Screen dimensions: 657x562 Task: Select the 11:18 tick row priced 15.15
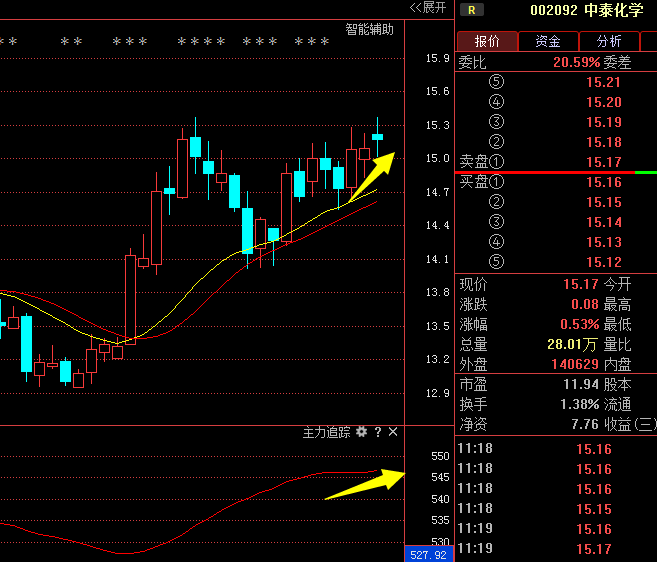(x=556, y=509)
